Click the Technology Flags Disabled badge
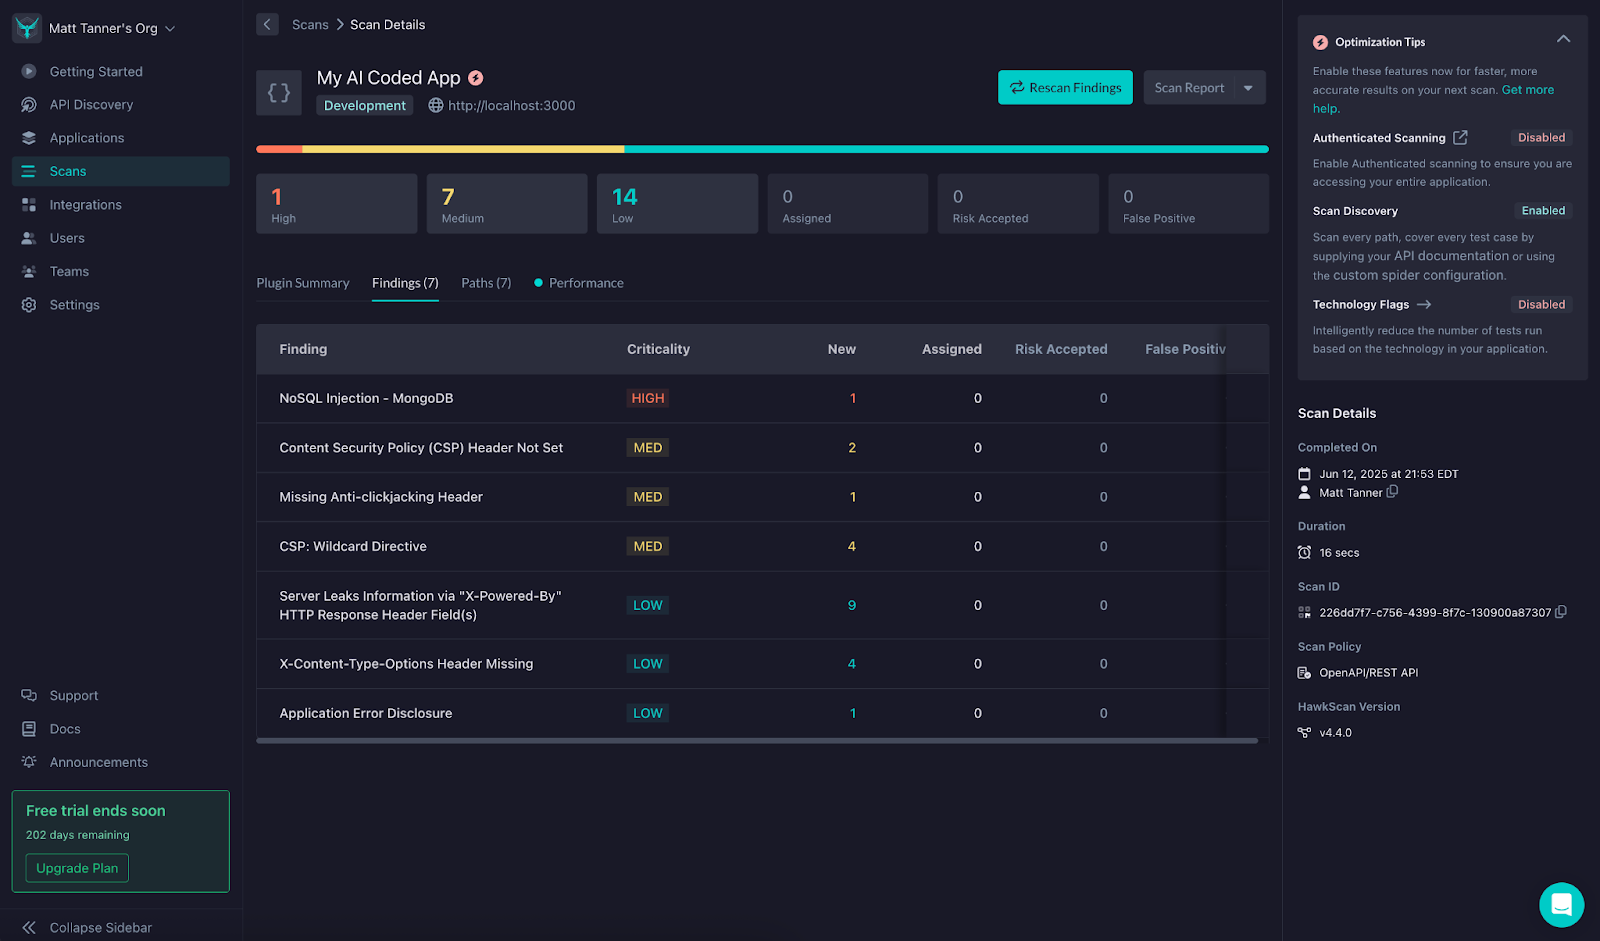Screen dimensions: 1600x941 click(x=1541, y=305)
